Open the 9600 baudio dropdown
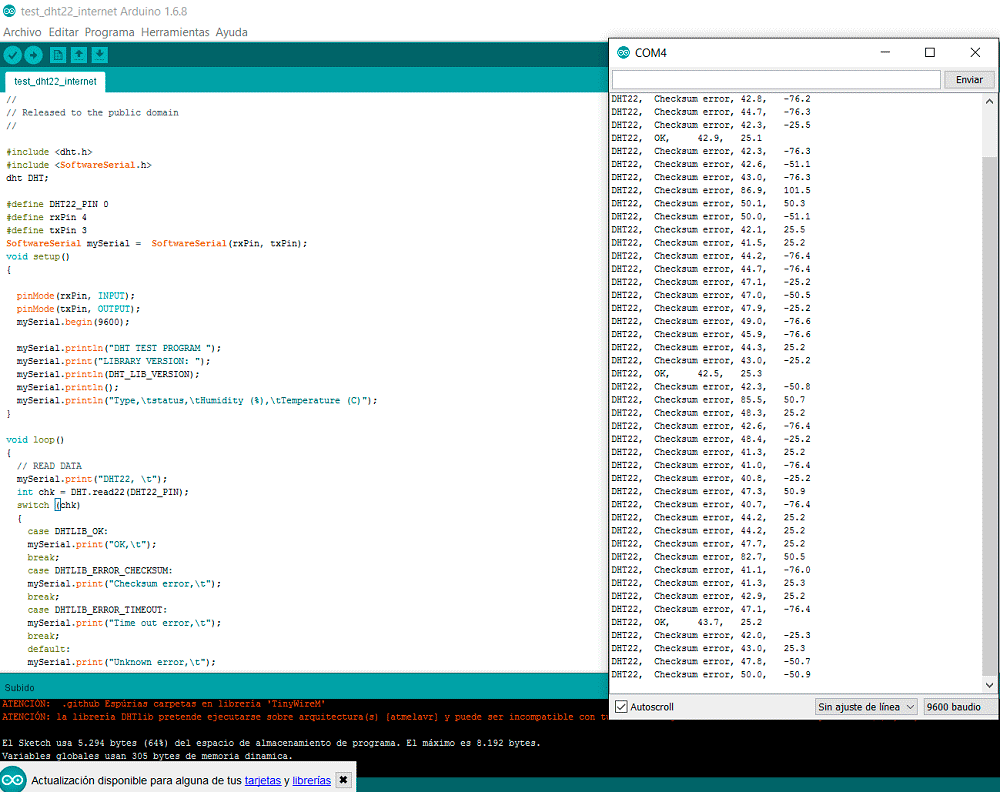The height and width of the screenshot is (792, 1000). pos(960,707)
